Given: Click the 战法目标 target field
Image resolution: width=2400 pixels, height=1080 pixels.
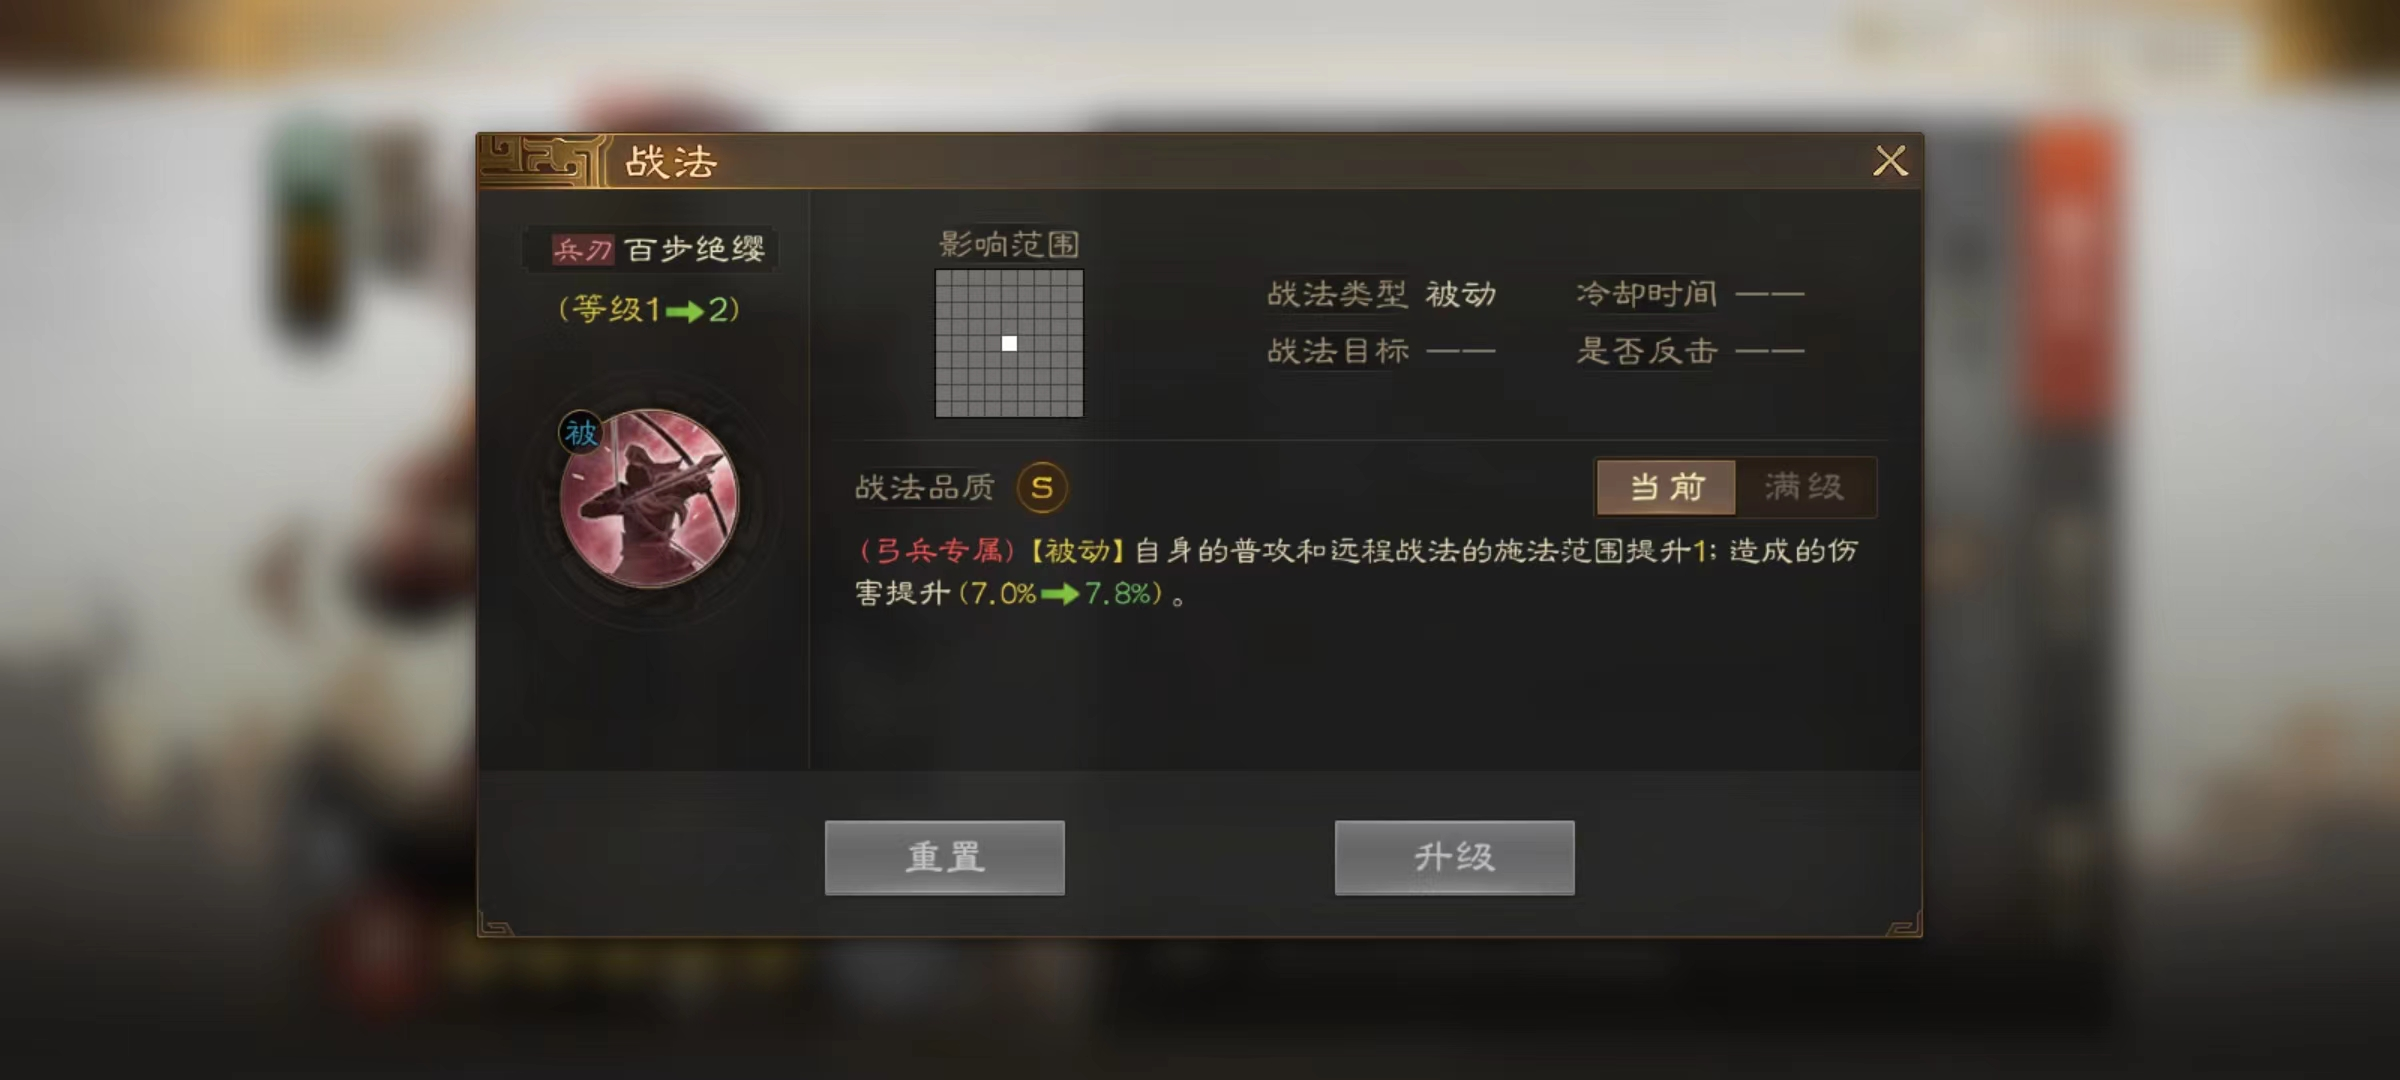Looking at the screenshot, I should click(x=1382, y=351).
